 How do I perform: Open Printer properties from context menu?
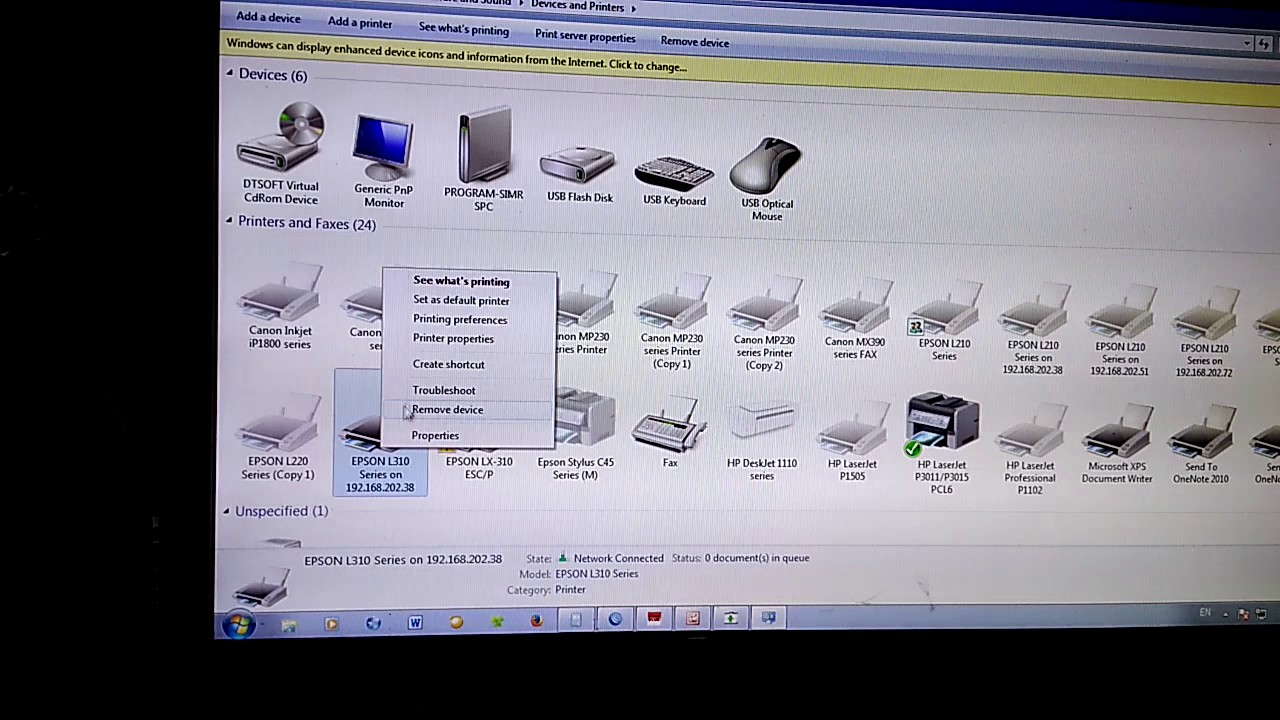pos(453,338)
